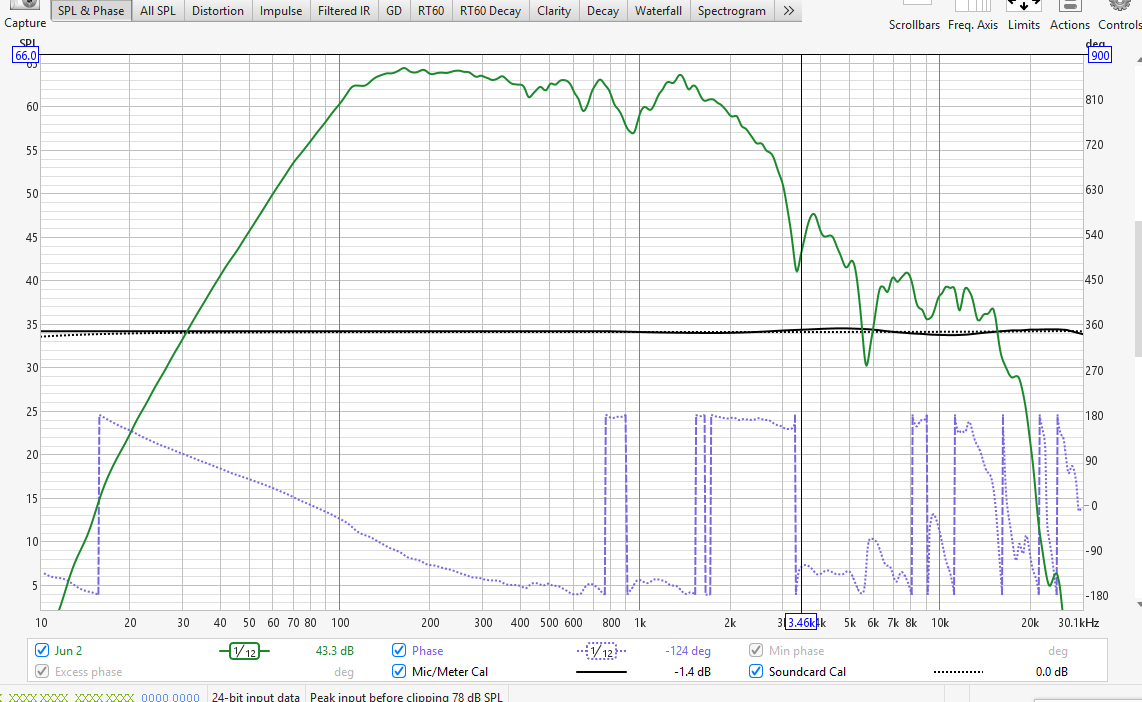Image resolution: width=1142 pixels, height=702 pixels.
Task: Select the RT60 Decay tab
Action: coord(490,11)
